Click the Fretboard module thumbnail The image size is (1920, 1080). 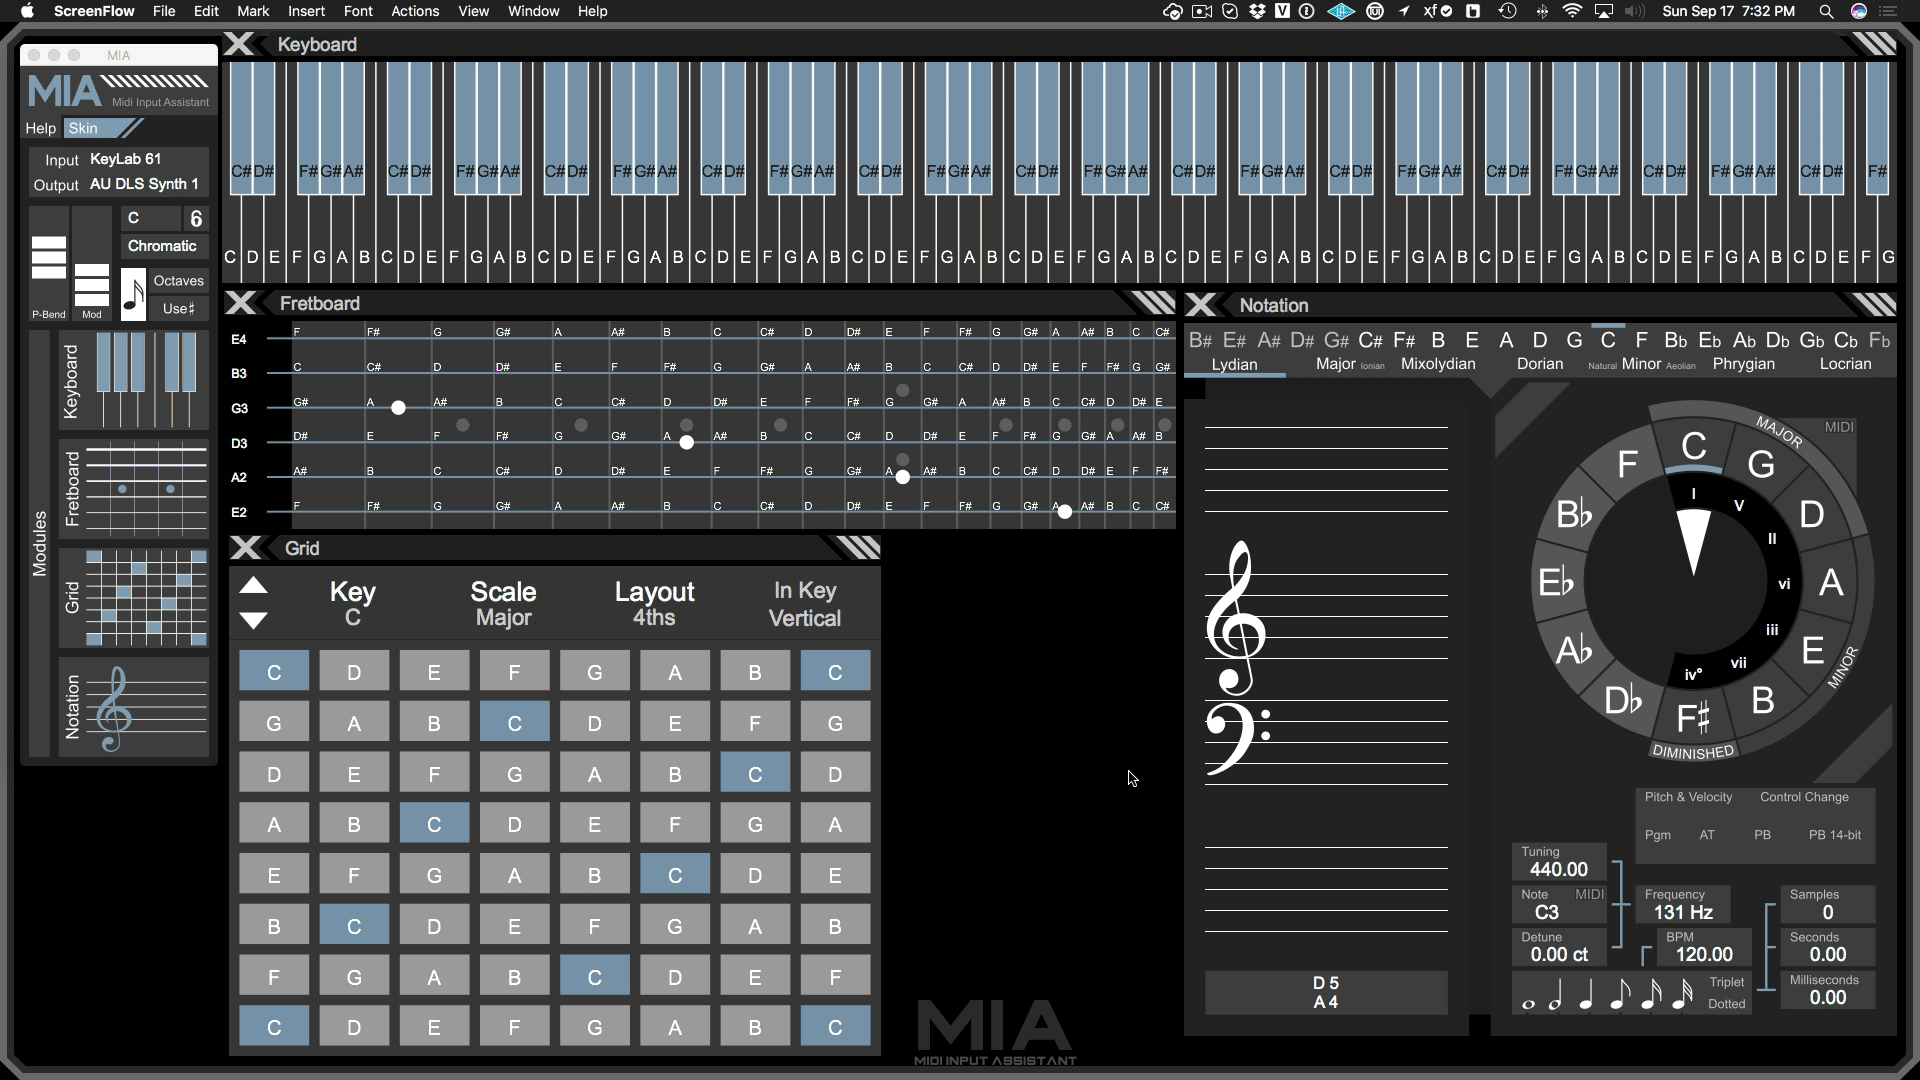134,489
